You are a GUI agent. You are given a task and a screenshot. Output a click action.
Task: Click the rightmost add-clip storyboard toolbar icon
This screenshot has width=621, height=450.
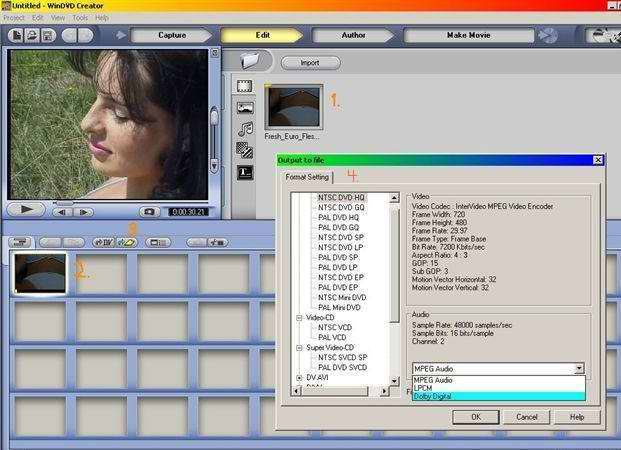pos(217,242)
